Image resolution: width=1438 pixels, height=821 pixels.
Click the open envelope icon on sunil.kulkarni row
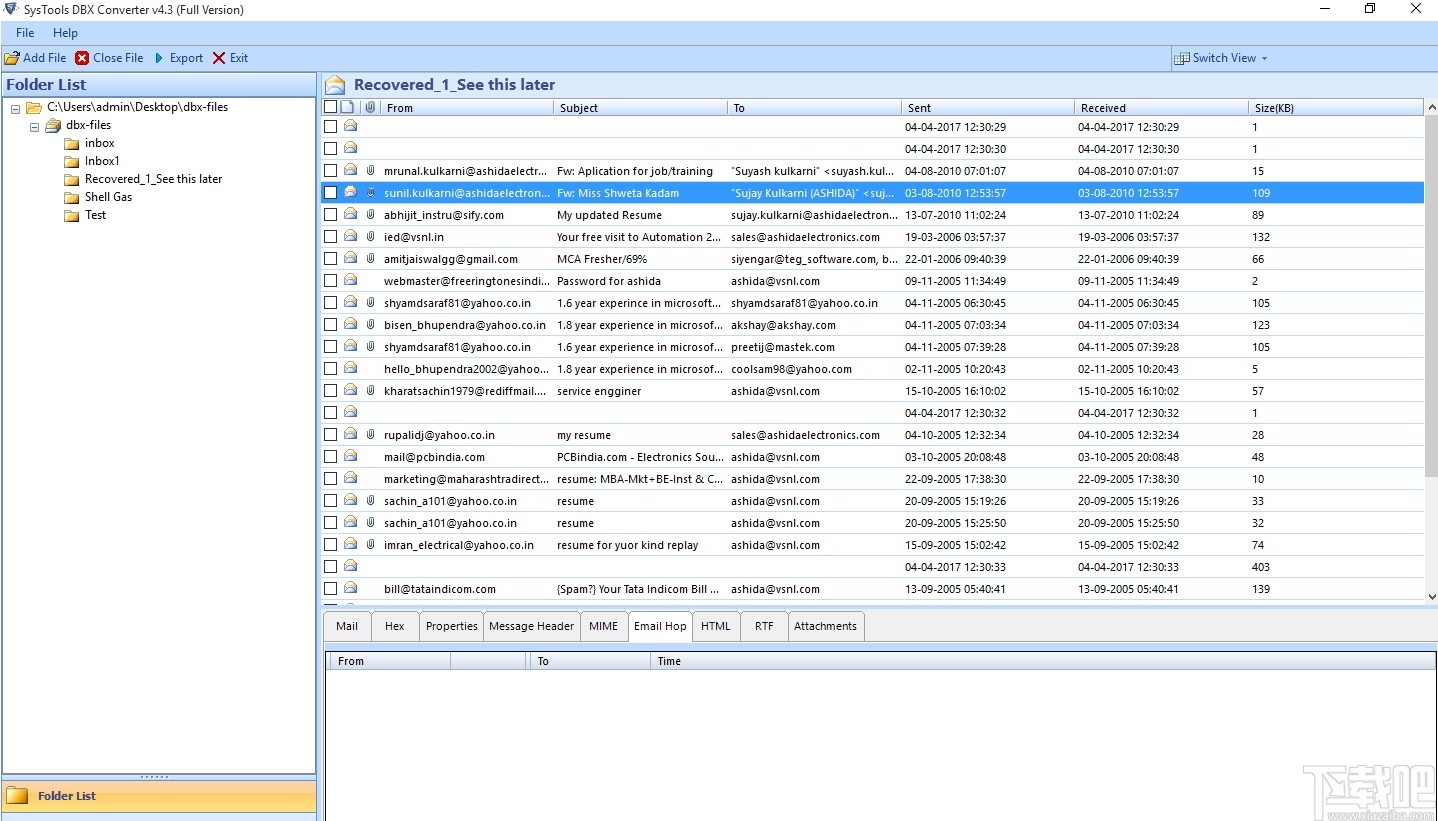pyautogui.click(x=349, y=192)
